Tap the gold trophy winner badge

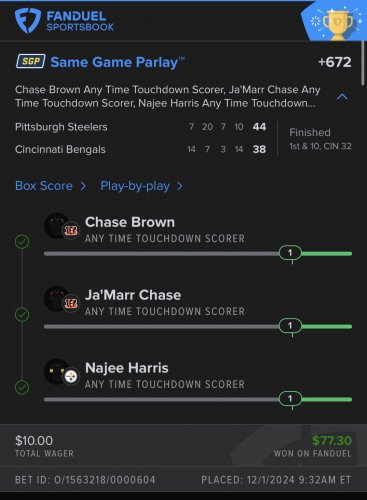click(338, 24)
